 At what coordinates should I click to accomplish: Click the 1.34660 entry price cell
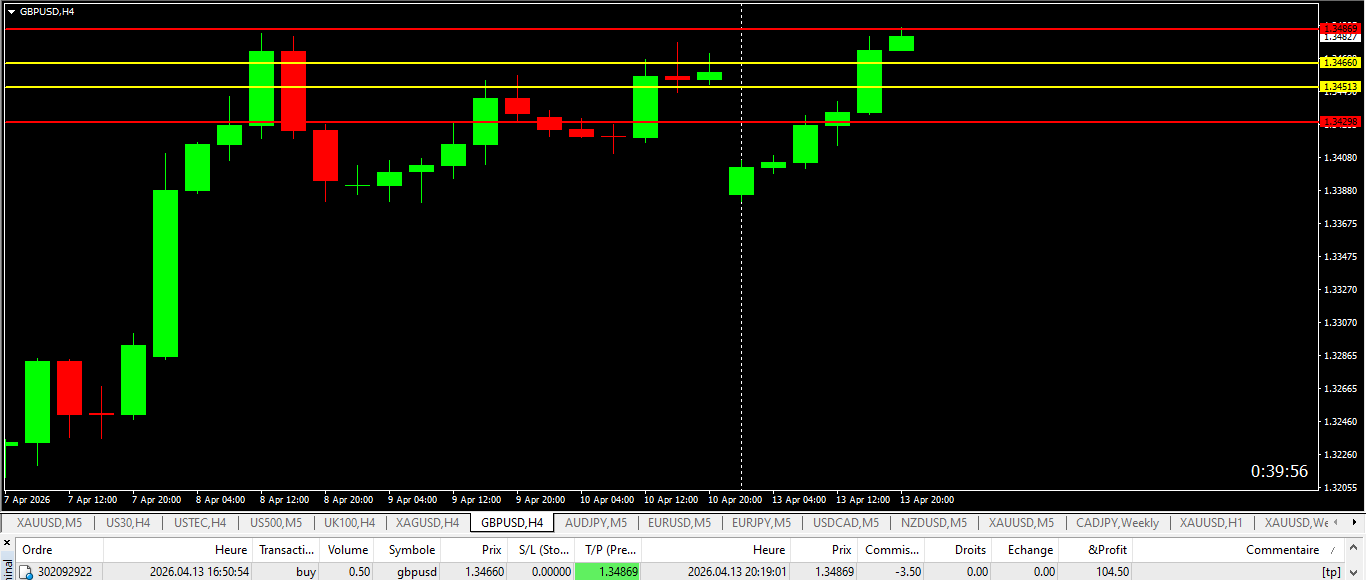click(484, 572)
